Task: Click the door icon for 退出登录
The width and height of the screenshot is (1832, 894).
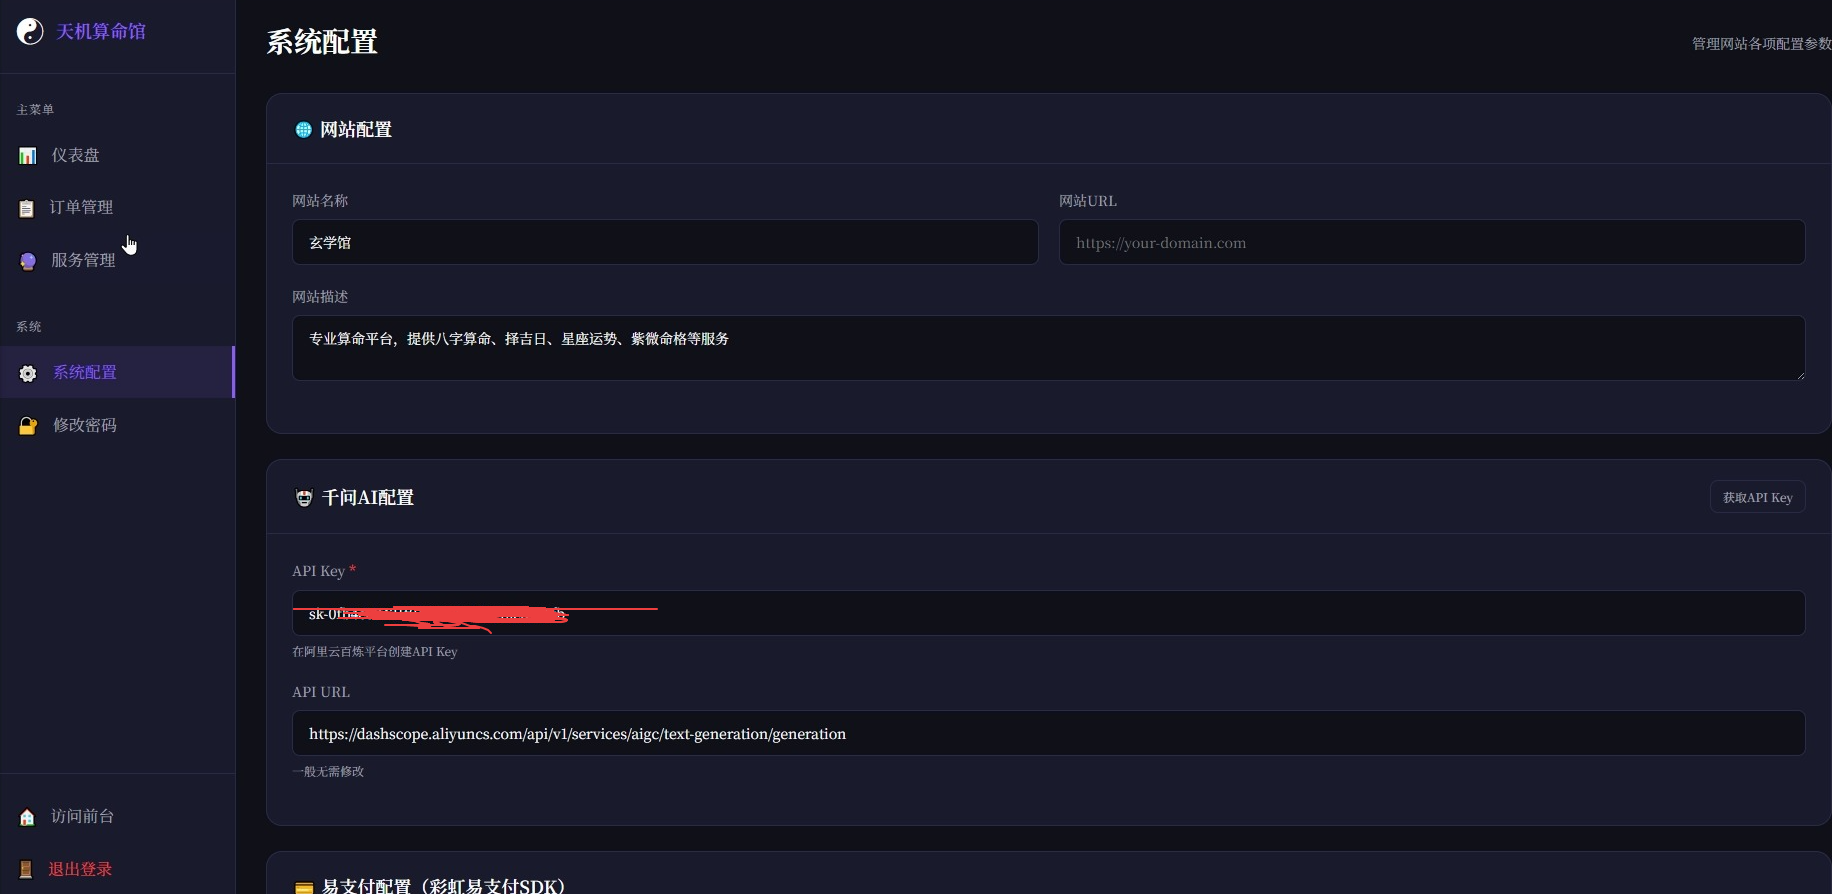Action: (27, 870)
